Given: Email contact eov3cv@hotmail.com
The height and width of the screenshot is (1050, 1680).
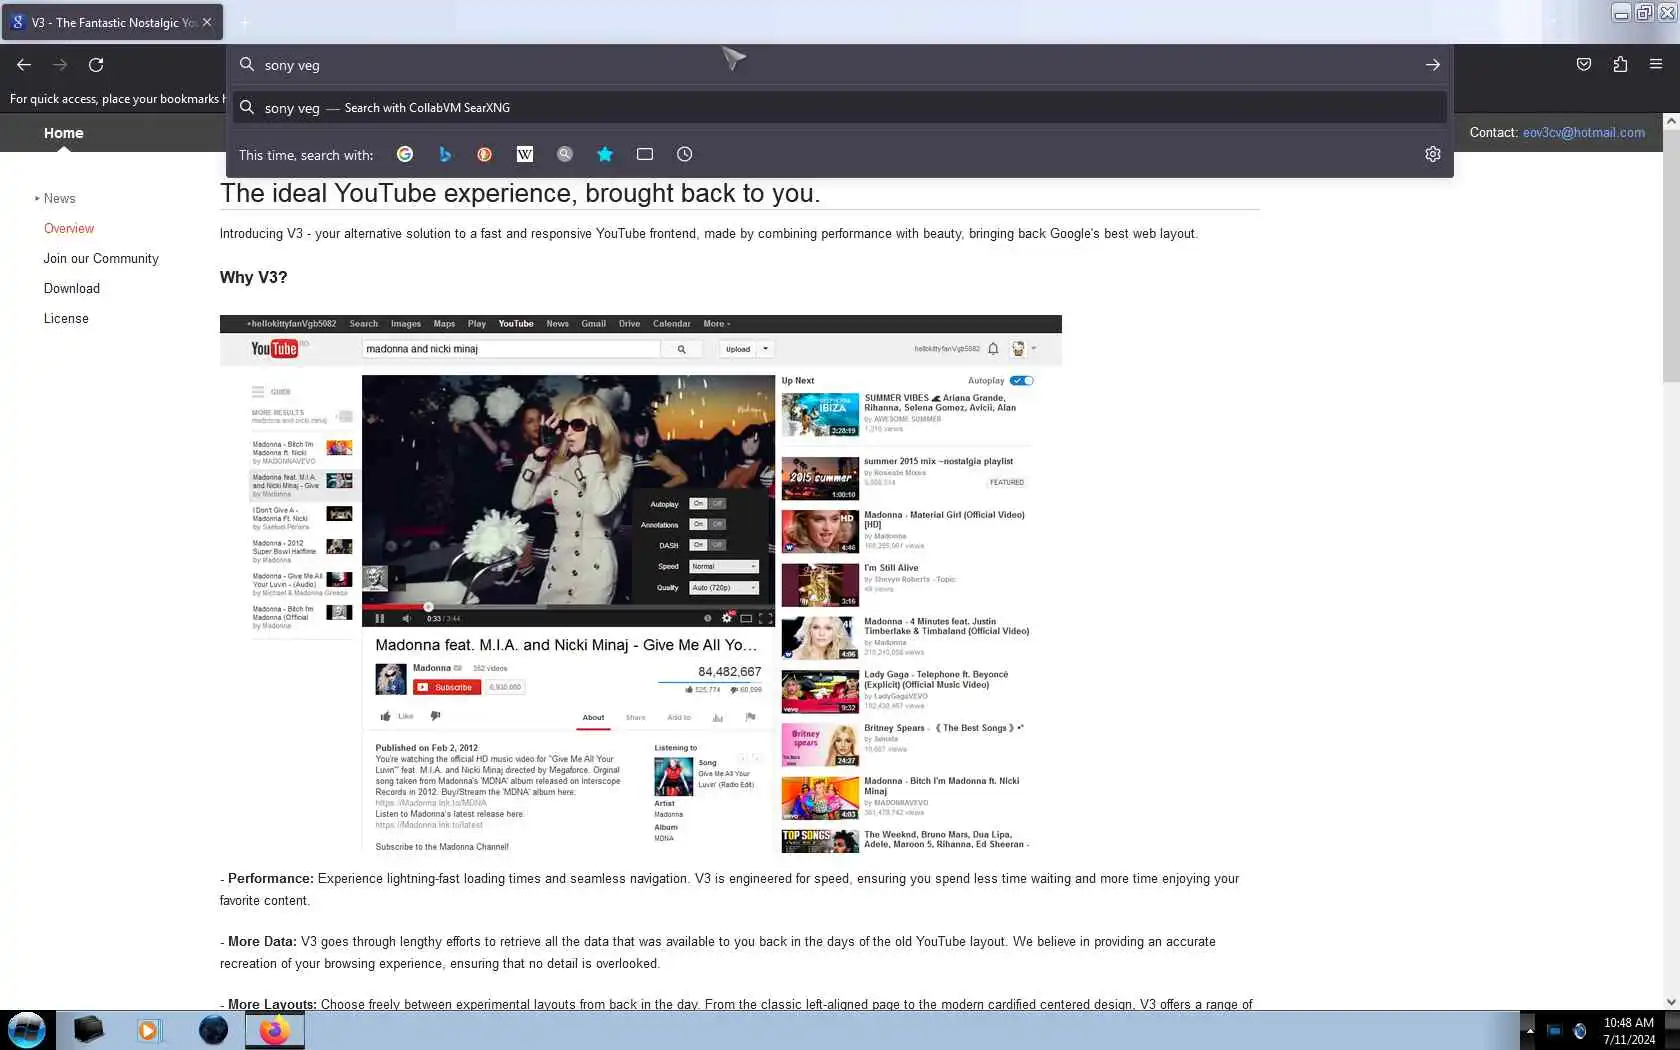Looking at the screenshot, I should (1584, 132).
